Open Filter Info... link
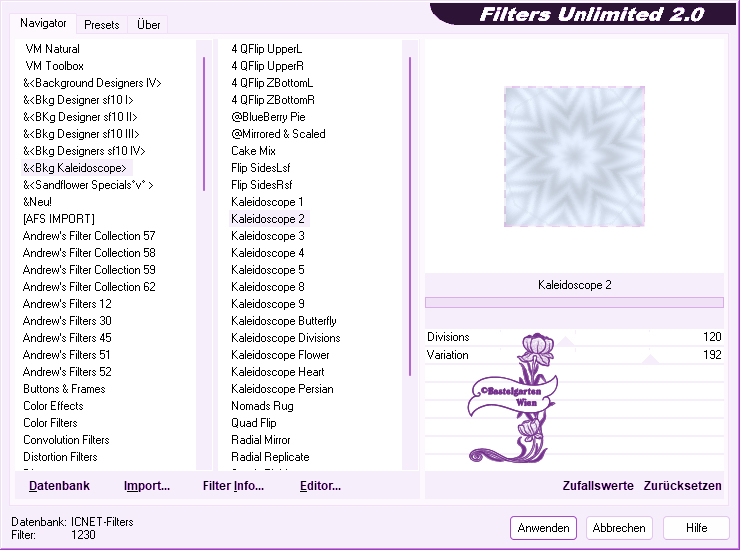The height and width of the screenshot is (550, 740). [233, 486]
